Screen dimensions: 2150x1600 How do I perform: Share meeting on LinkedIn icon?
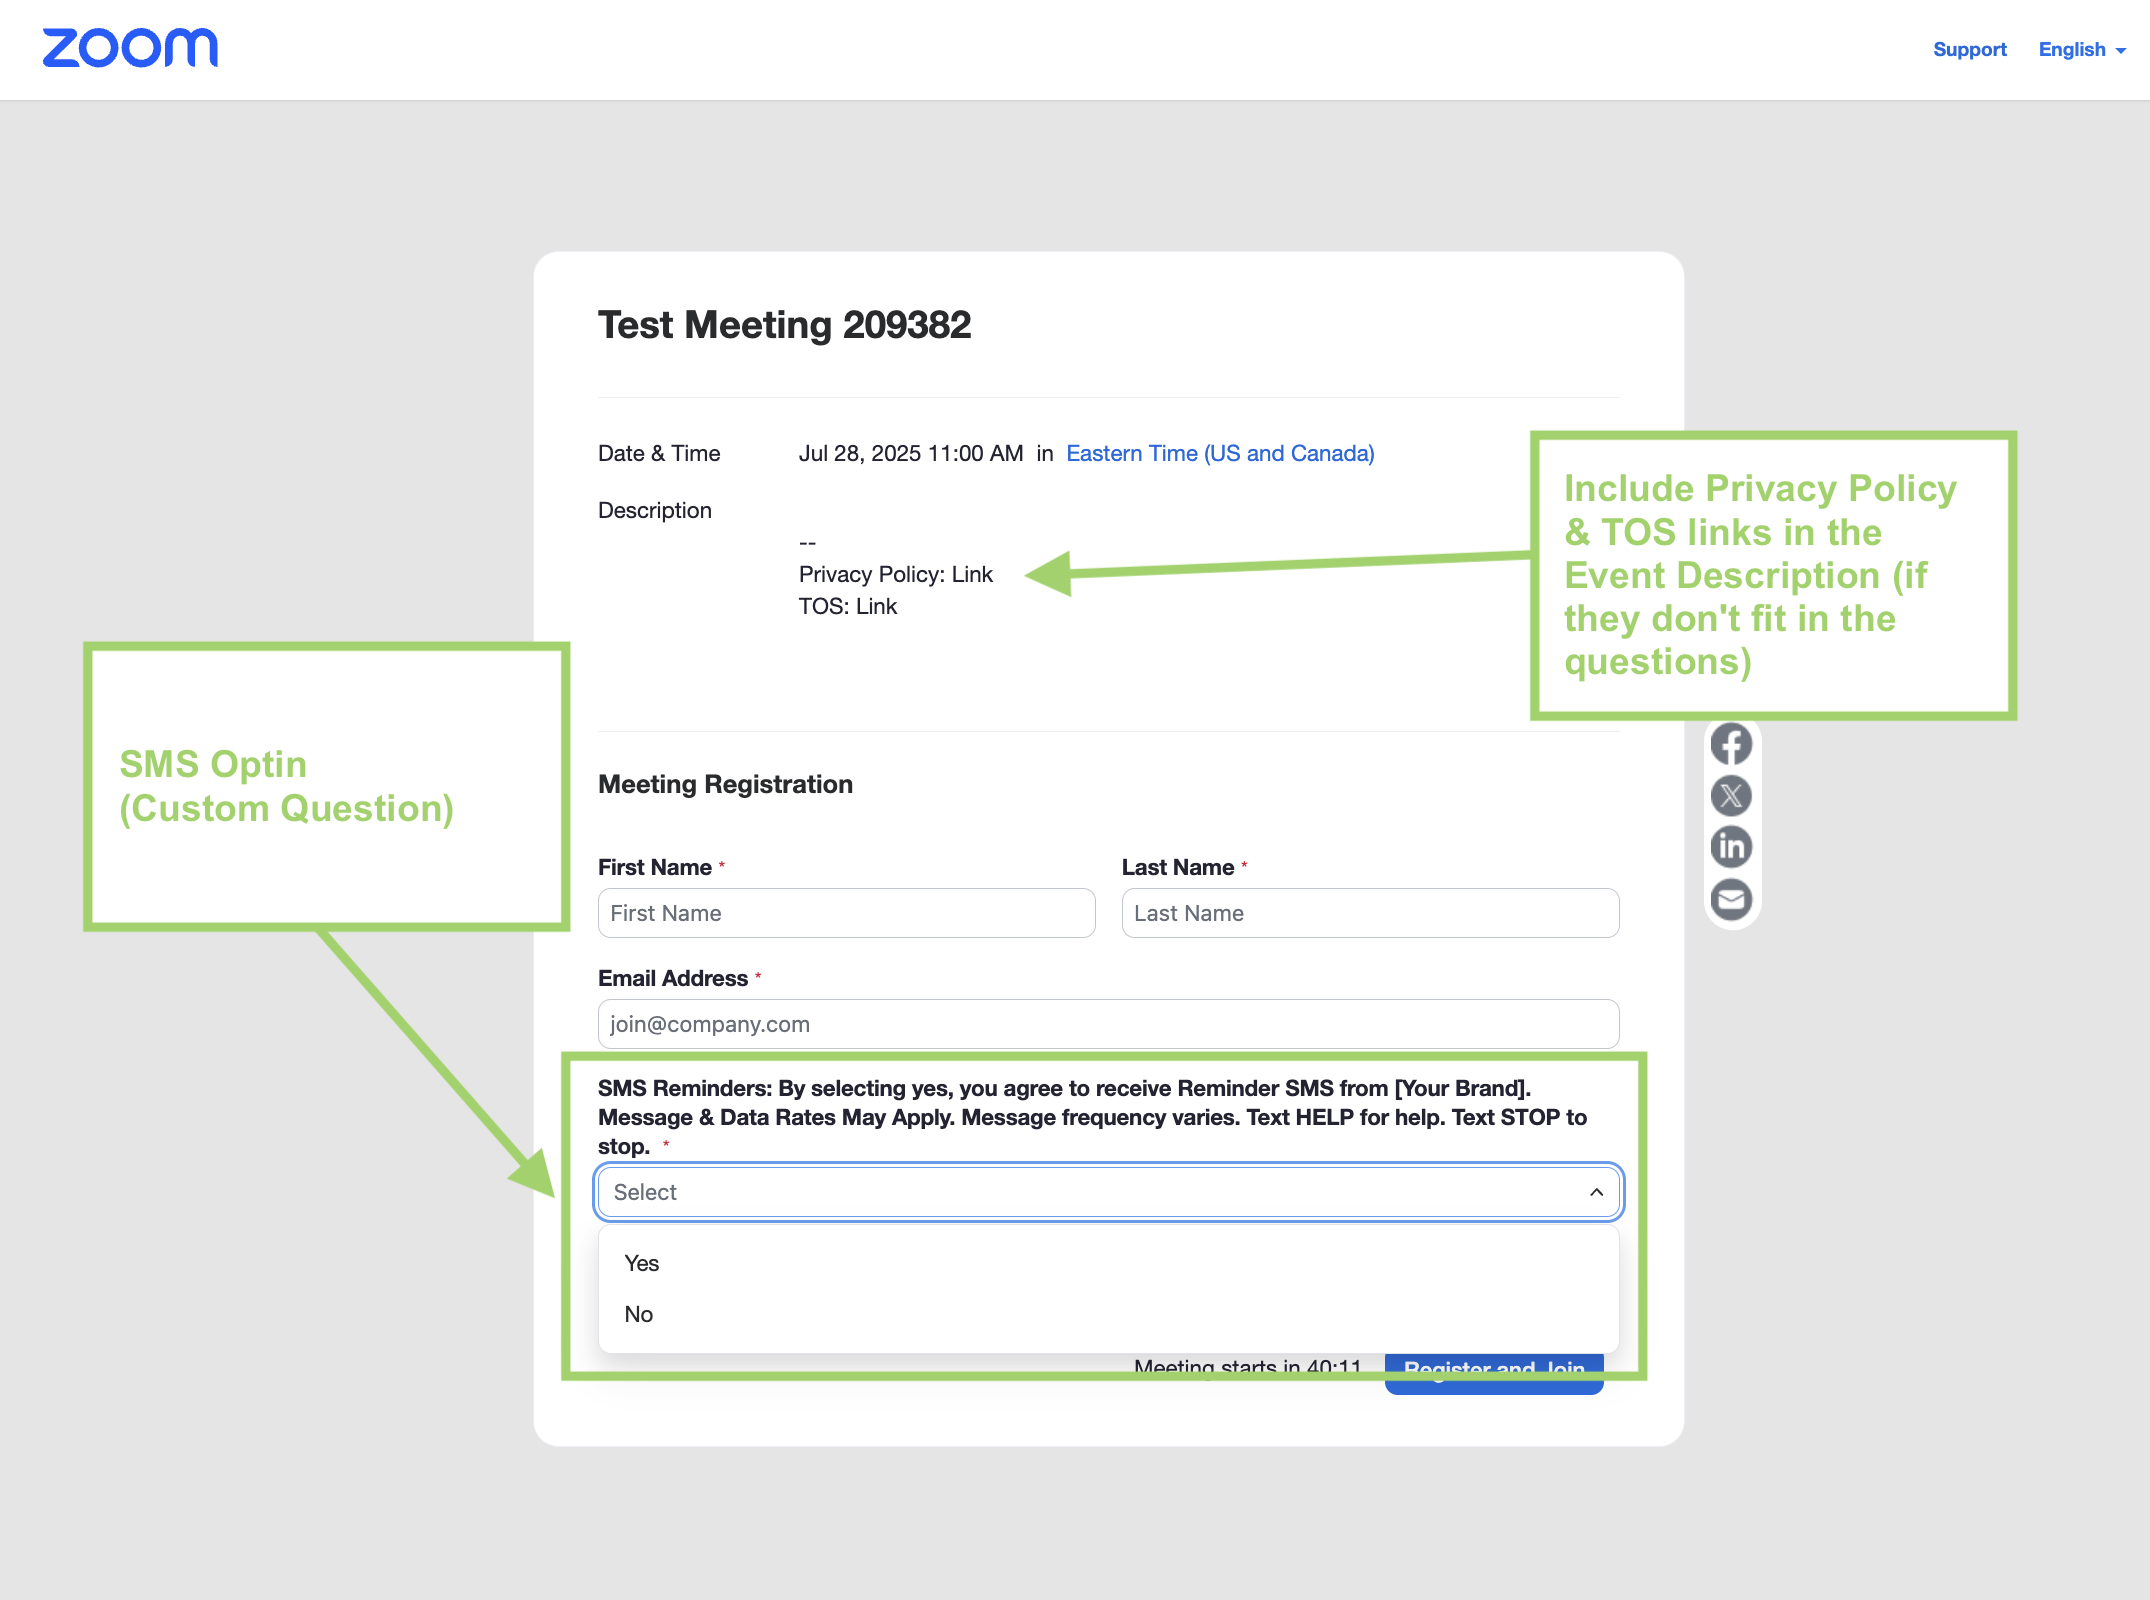[x=1731, y=847]
